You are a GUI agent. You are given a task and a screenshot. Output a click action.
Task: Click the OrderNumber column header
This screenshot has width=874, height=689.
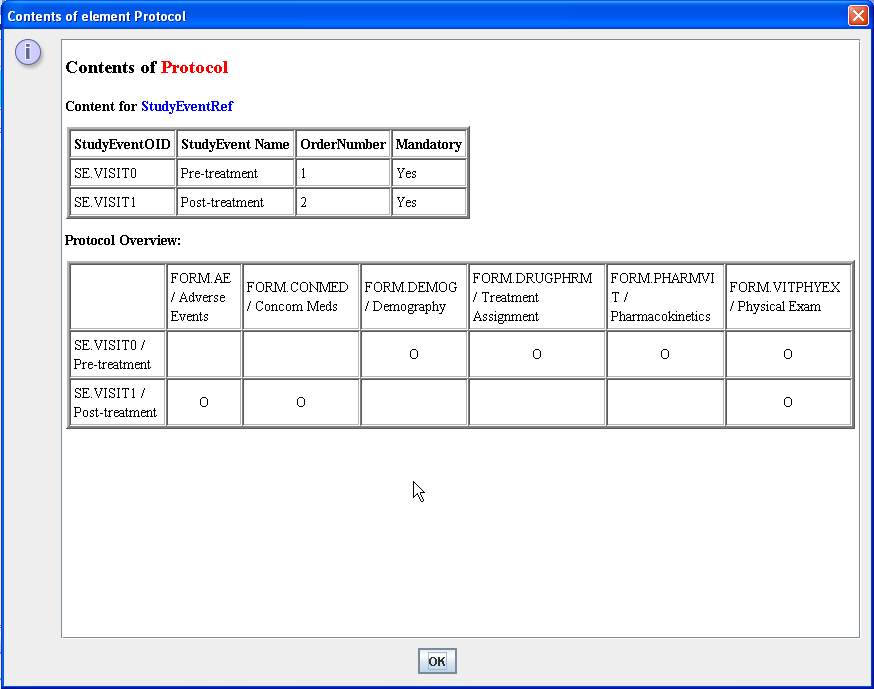pos(342,144)
